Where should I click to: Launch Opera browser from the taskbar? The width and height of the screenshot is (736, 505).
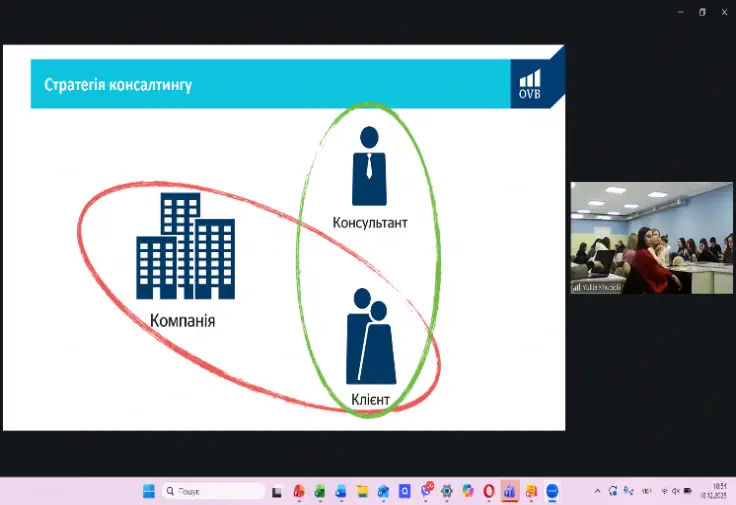[489, 491]
